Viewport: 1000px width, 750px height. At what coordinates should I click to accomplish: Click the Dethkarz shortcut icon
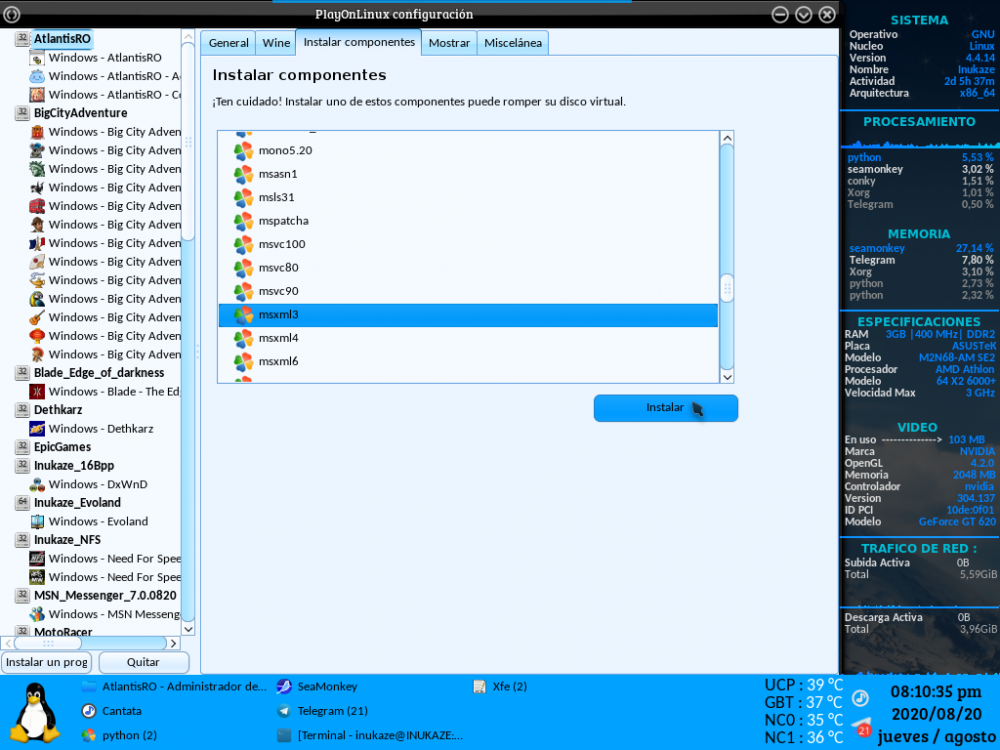(x=37, y=429)
